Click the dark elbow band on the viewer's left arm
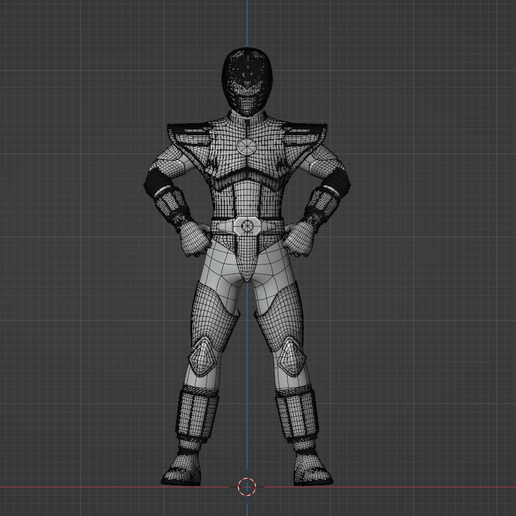 pos(159,182)
